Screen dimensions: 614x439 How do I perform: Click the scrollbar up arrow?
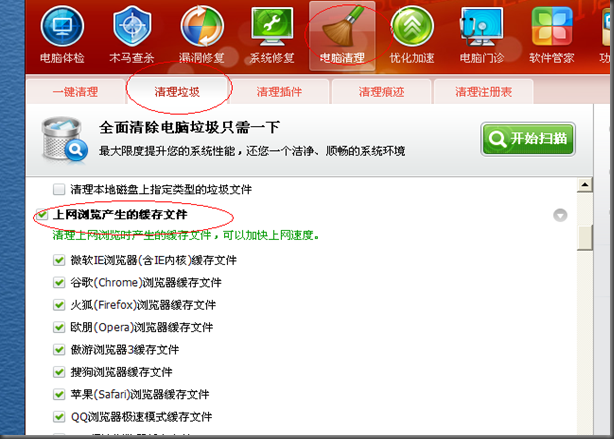coord(585,185)
